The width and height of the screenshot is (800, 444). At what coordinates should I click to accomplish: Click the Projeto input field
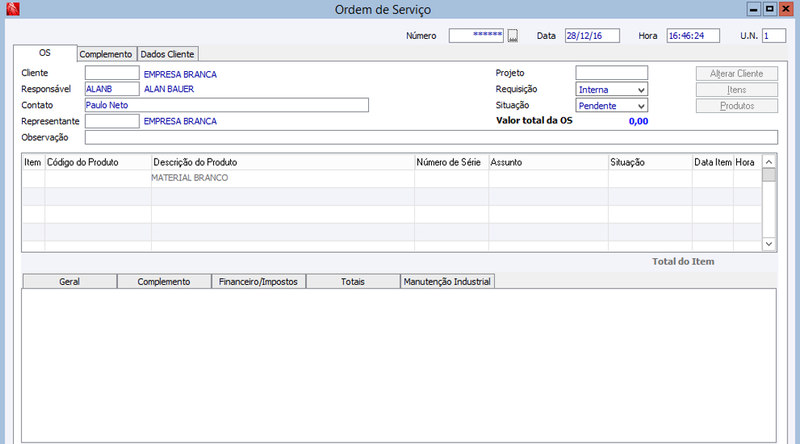point(612,73)
